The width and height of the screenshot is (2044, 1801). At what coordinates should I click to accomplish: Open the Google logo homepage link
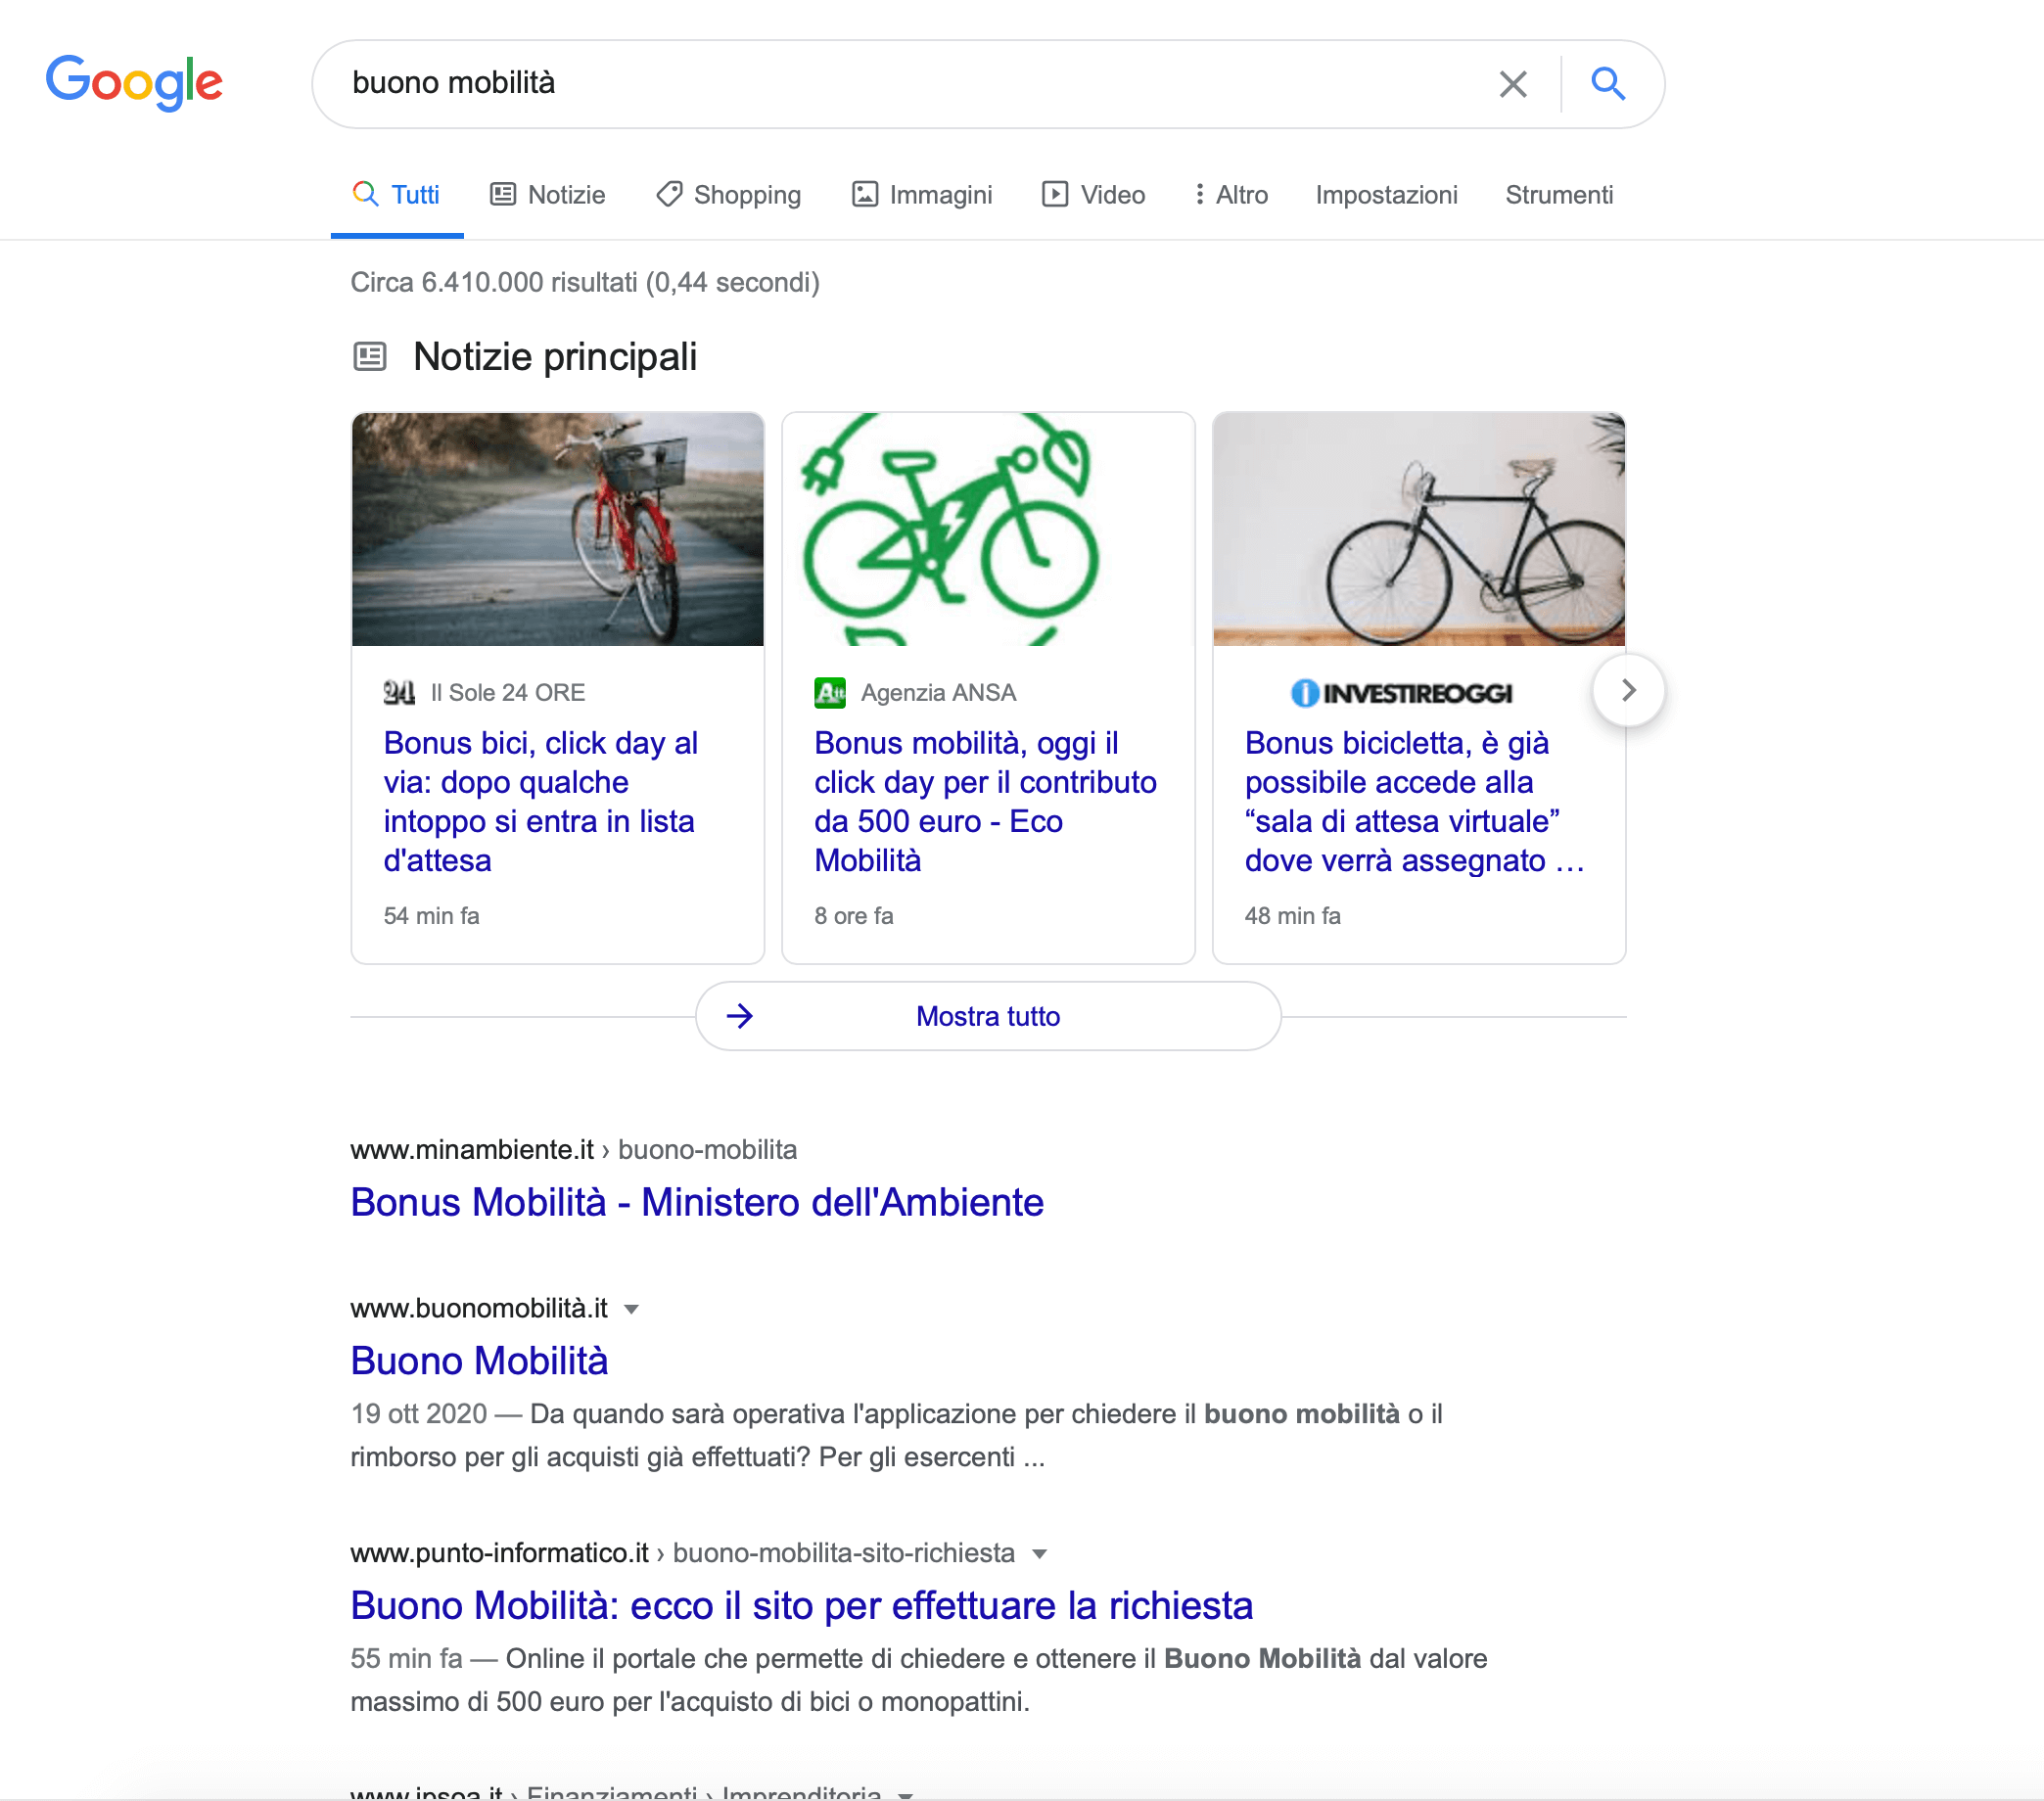point(134,82)
